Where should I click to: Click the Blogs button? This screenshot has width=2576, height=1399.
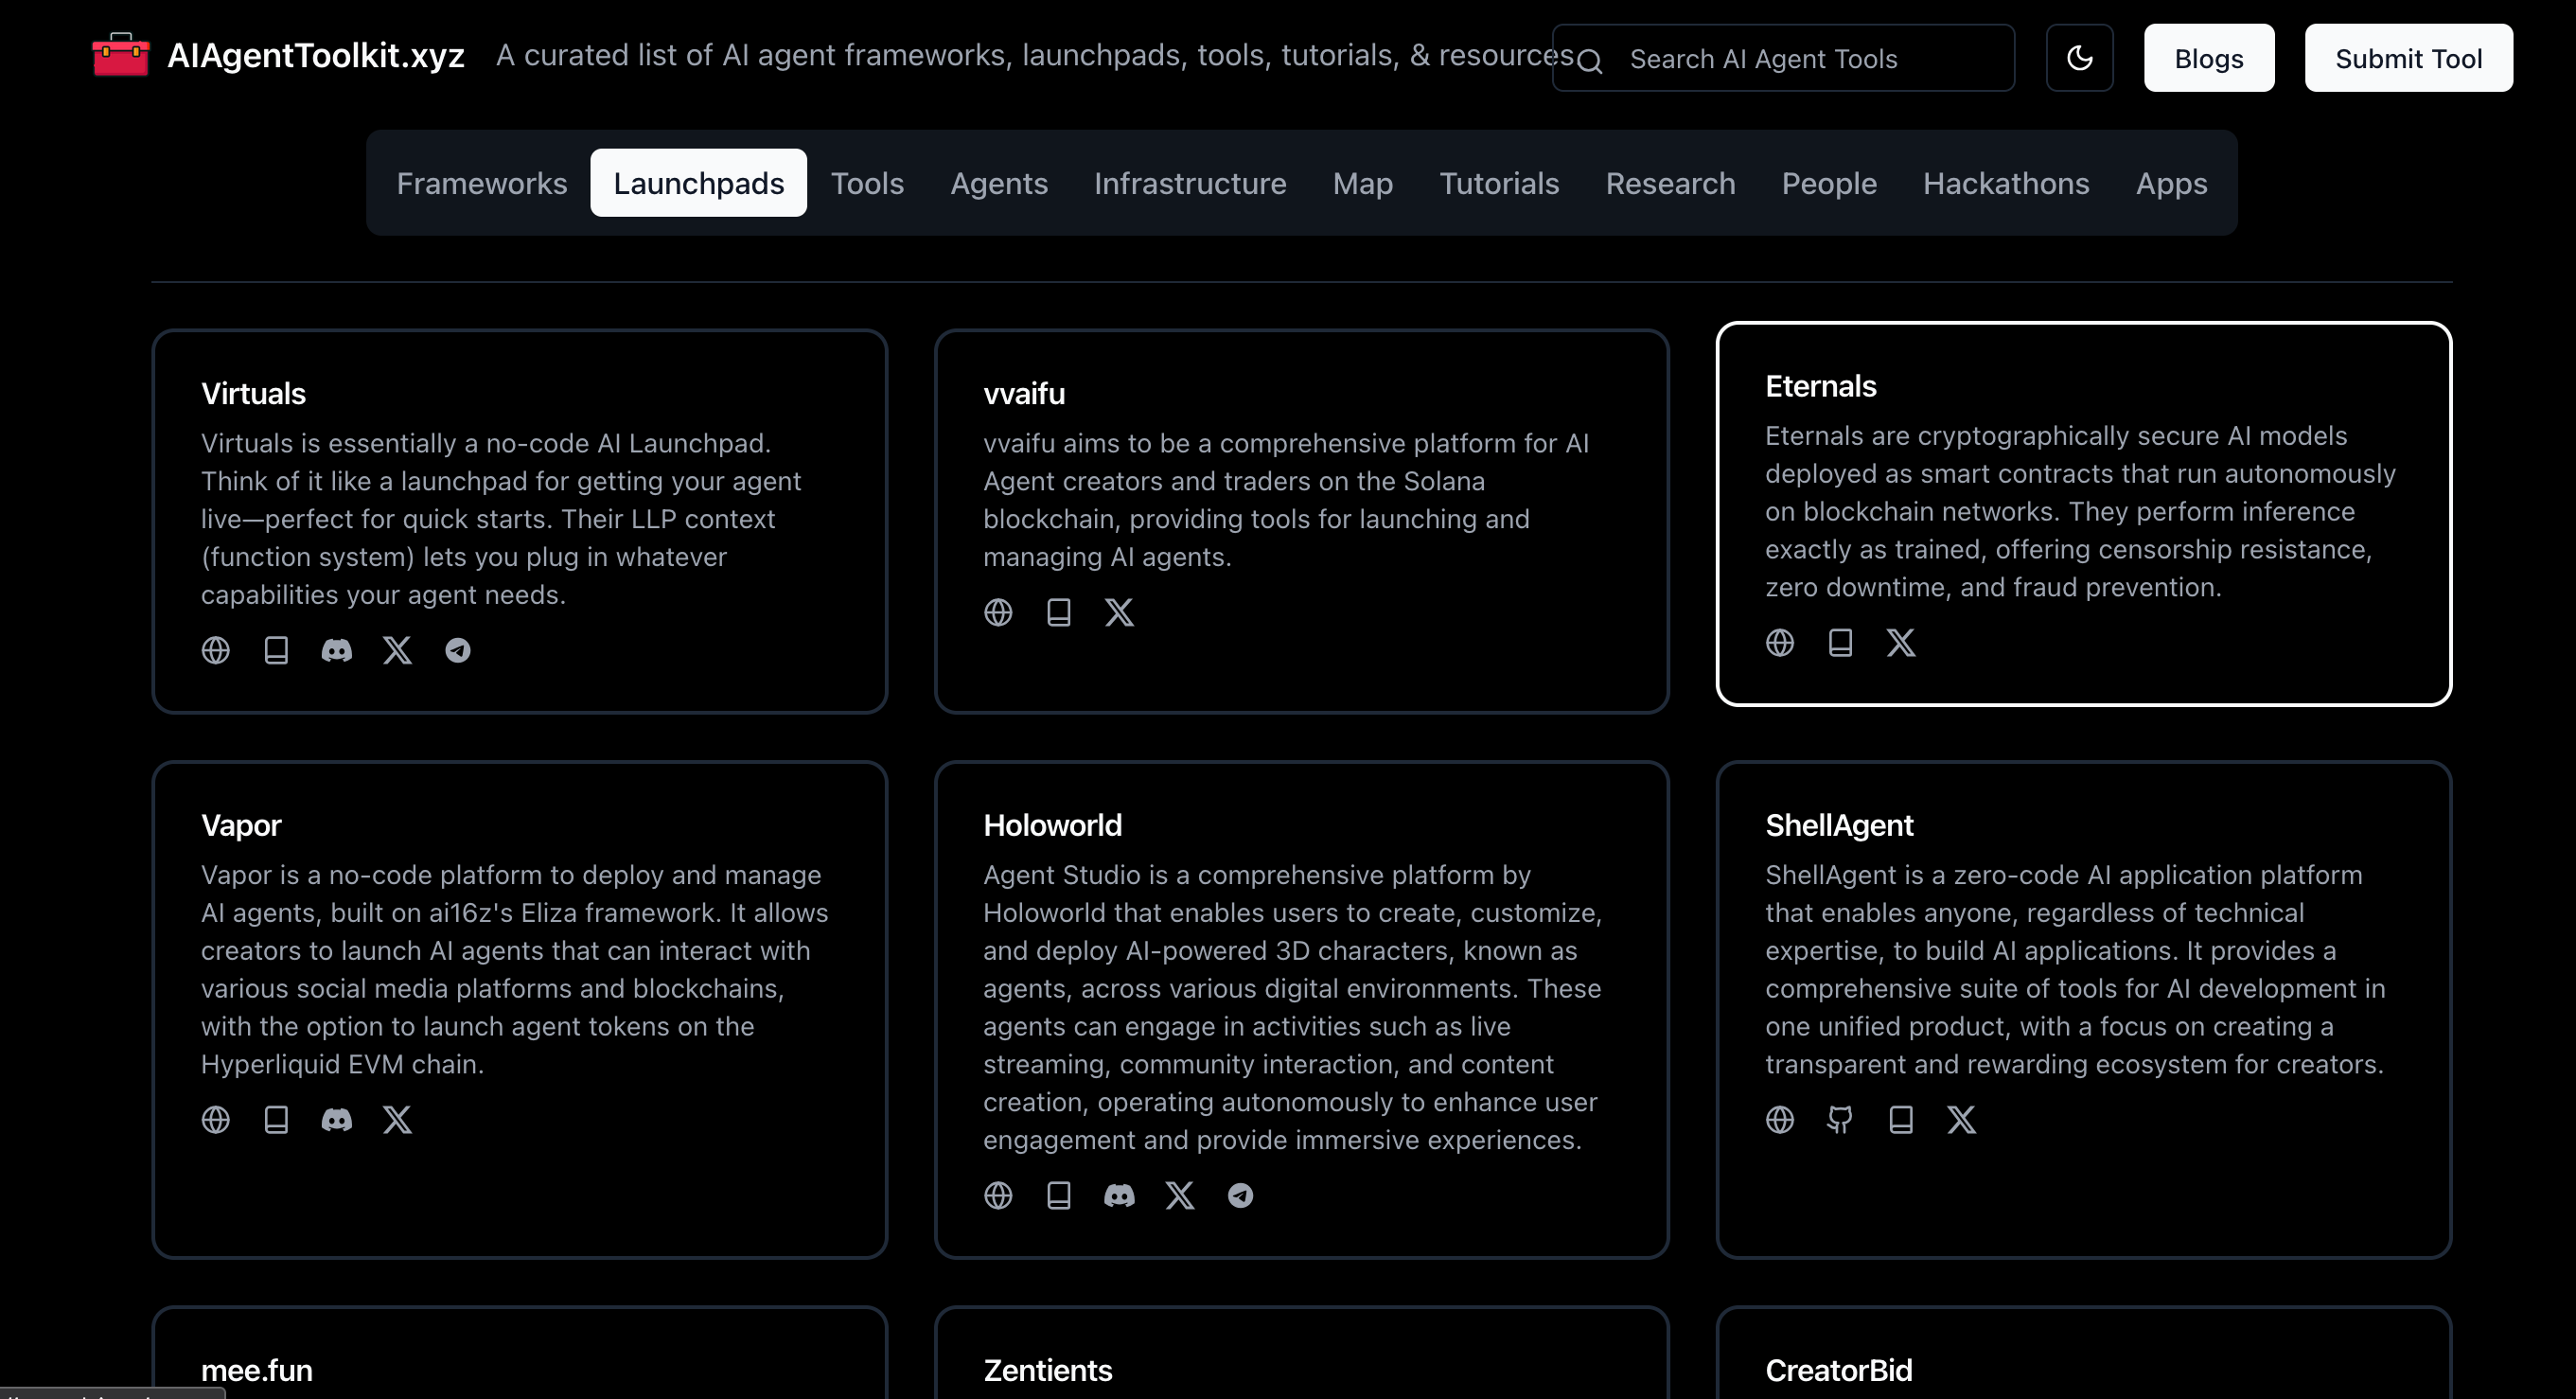coord(2209,58)
